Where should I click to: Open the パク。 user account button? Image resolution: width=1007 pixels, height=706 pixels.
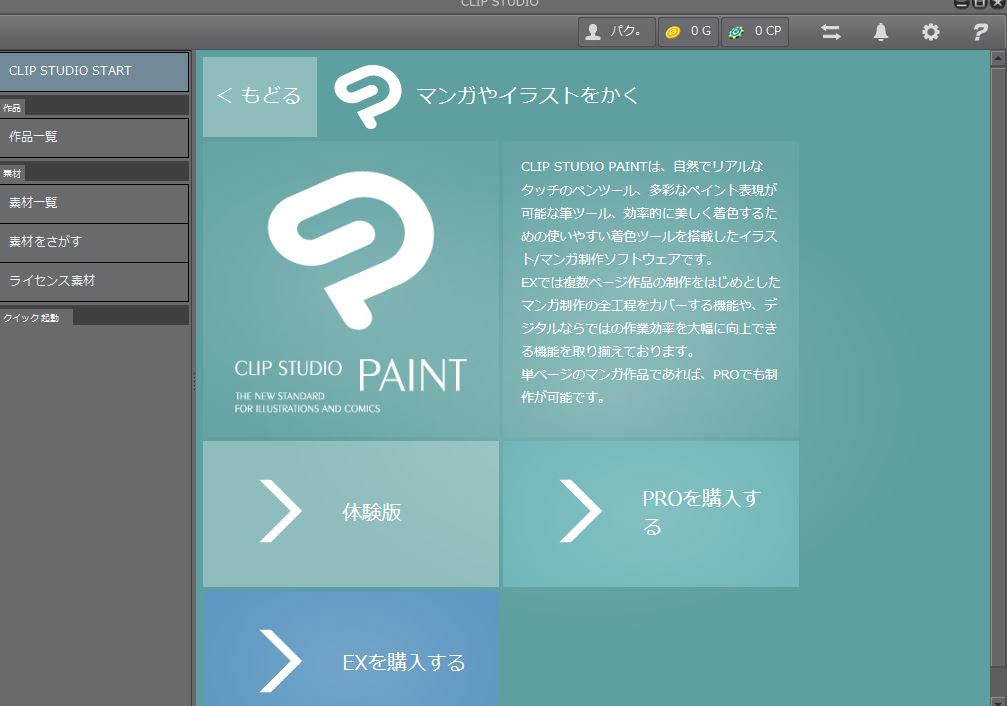pyautogui.click(x=616, y=31)
